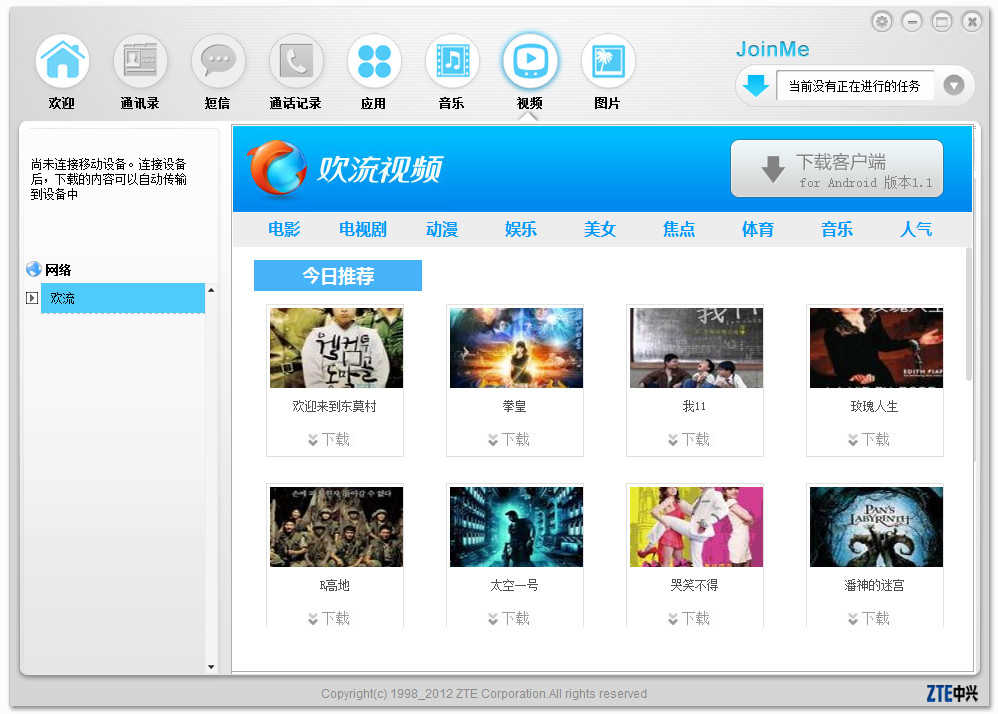
Task: Click the 太空一号 movie title
Action: click(514, 585)
